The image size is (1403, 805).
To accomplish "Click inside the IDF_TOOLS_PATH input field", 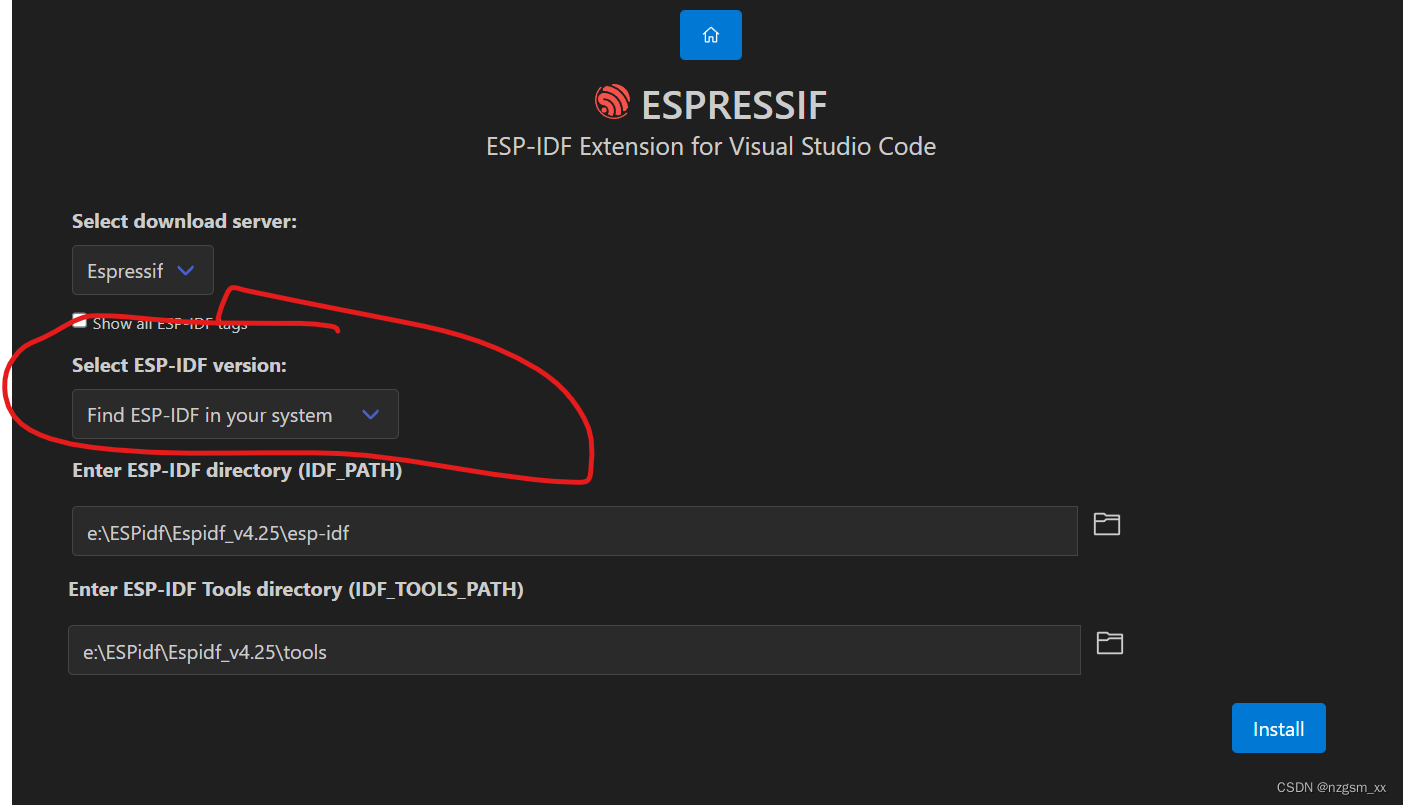I will tap(573, 650).
